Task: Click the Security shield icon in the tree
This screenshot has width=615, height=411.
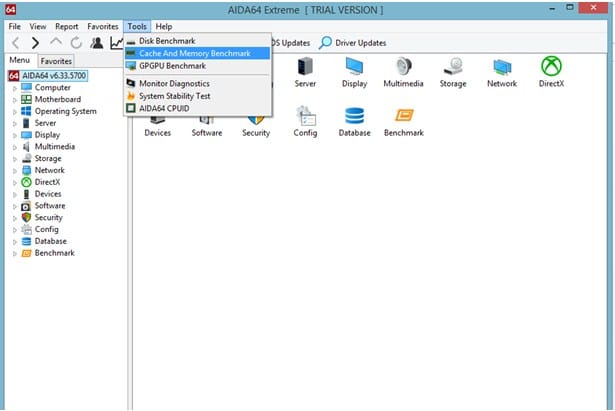Action: 26,217
